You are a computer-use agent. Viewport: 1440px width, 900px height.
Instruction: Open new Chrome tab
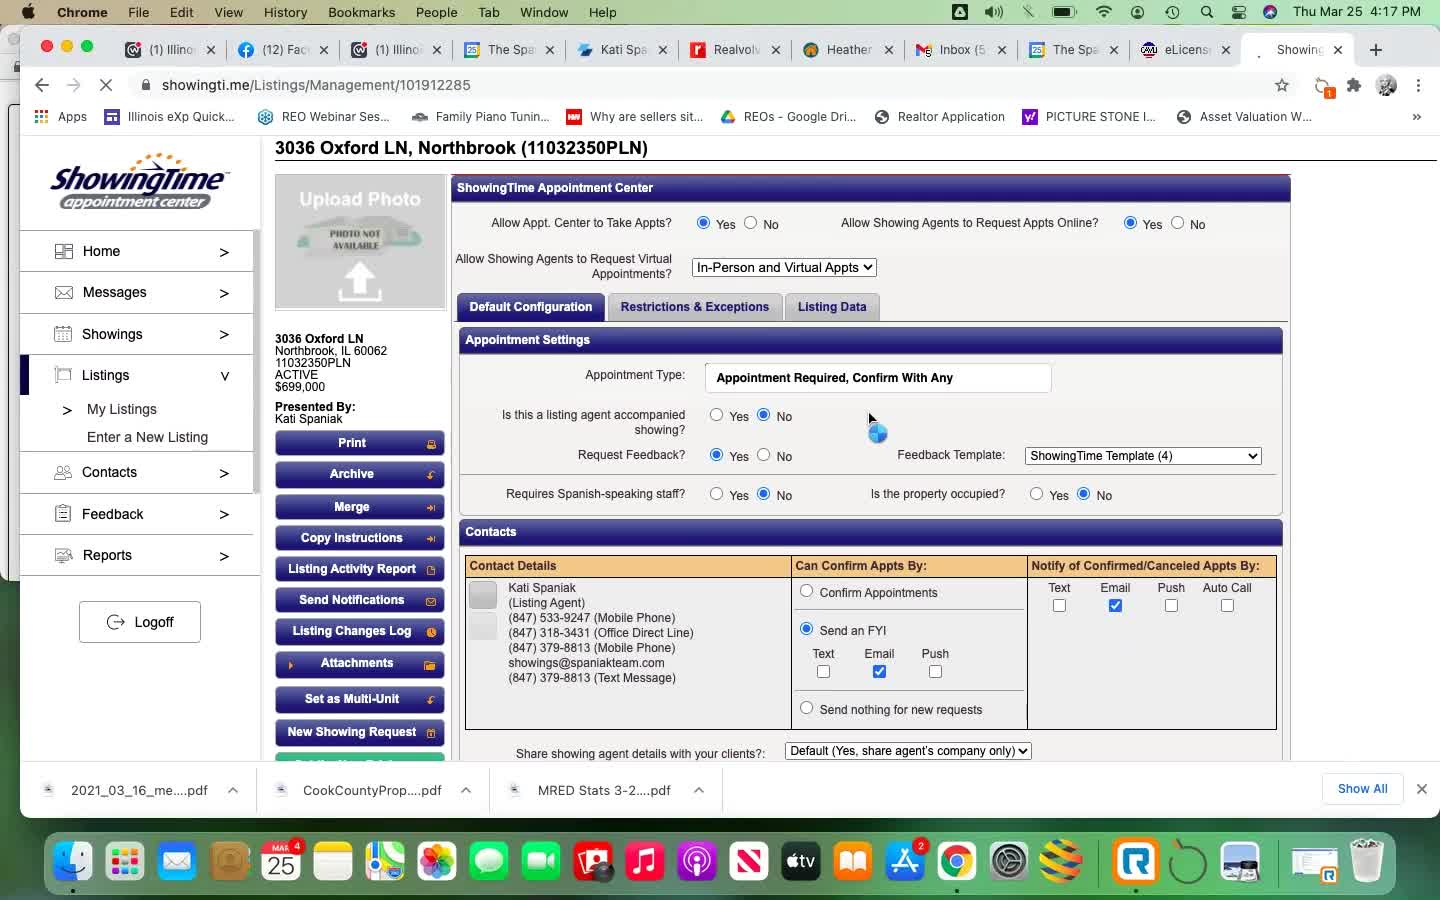pyautogui.click(x=1376, y=50)
